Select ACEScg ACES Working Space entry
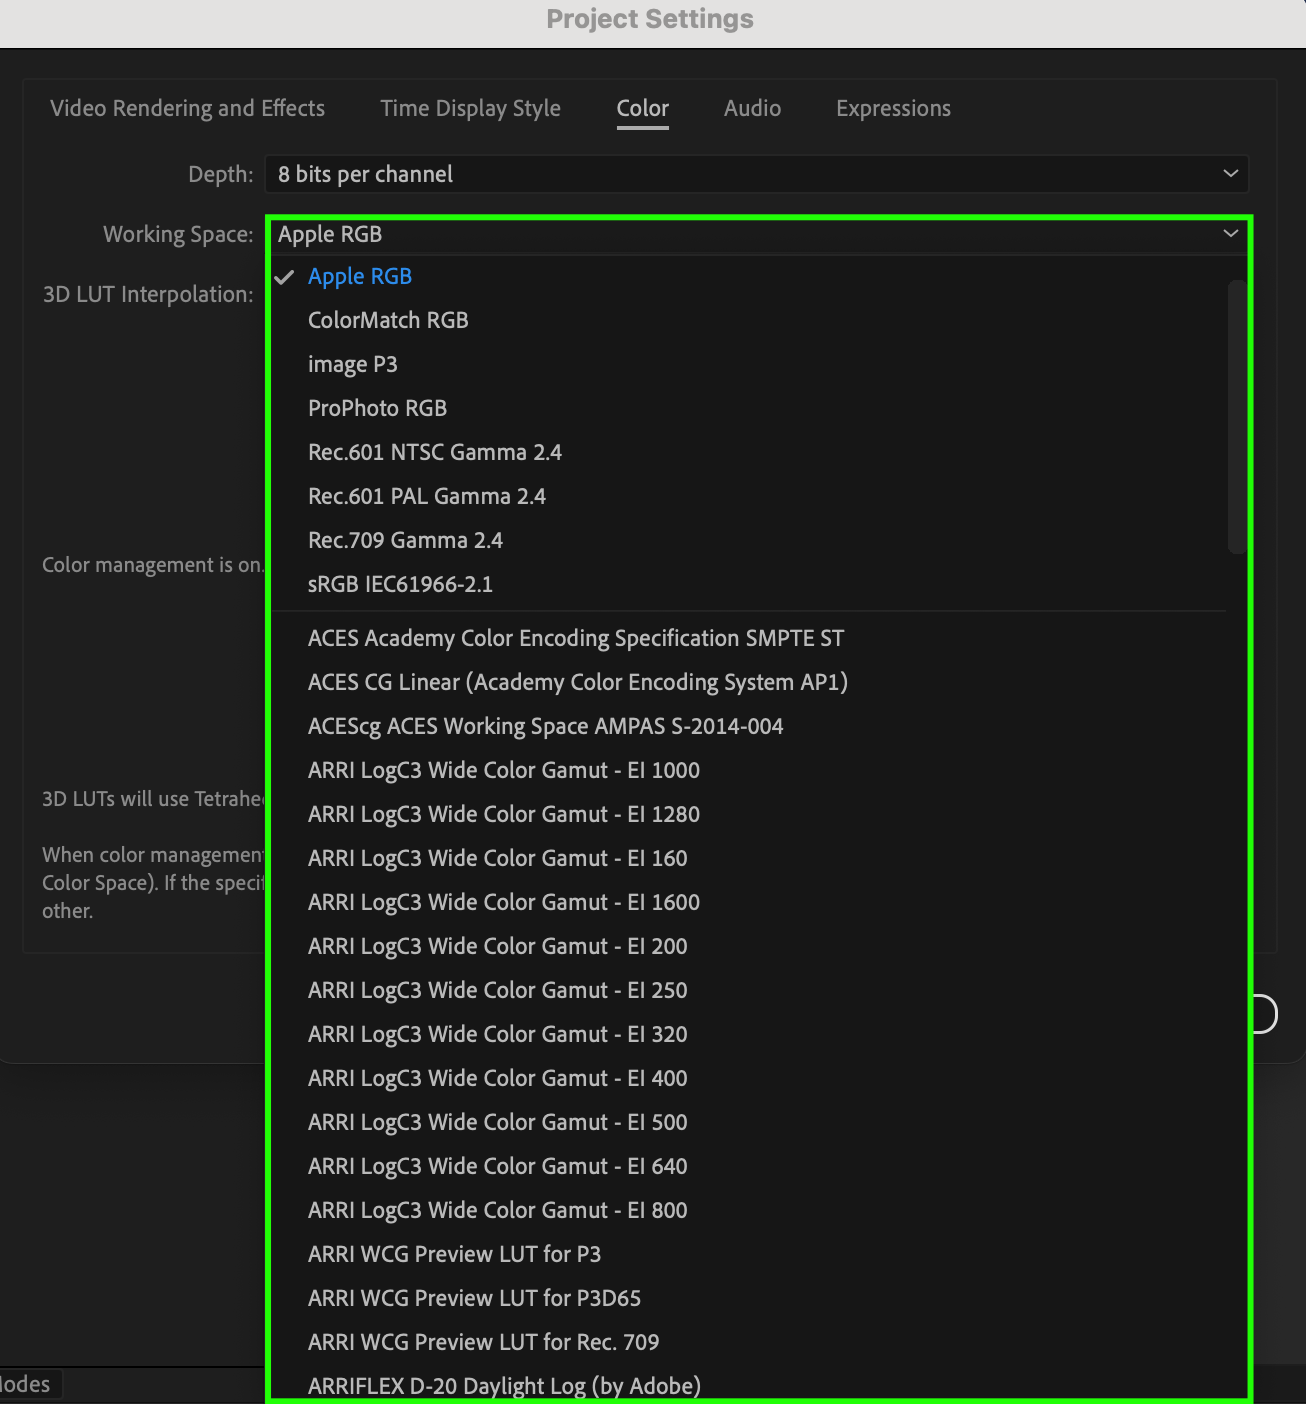Screen dimensions: 1306x1404 pos(545,726)
